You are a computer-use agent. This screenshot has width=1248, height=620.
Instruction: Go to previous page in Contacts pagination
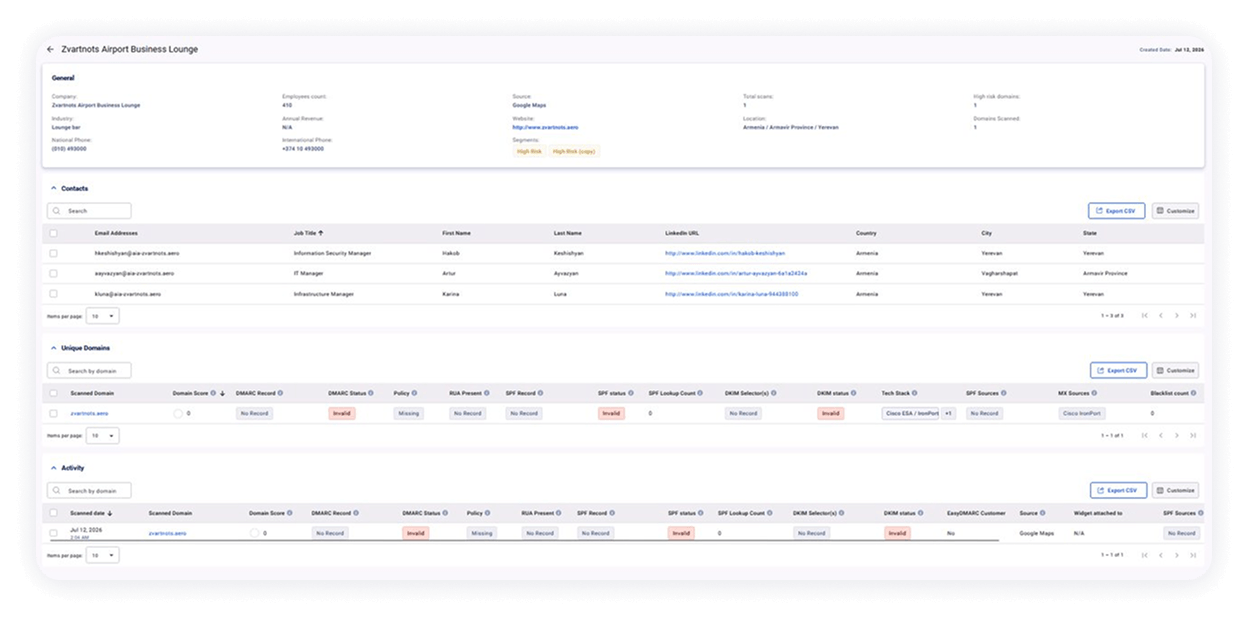pos(1161,316)
